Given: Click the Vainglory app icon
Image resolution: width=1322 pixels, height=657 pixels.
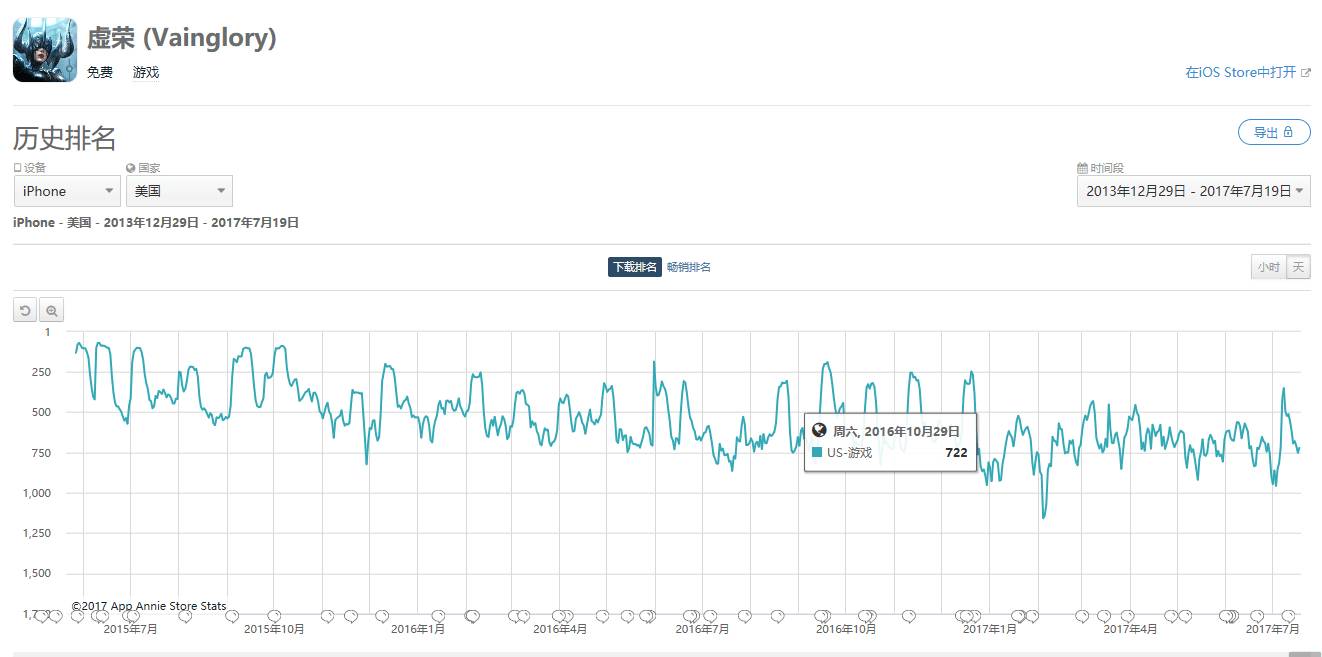Looking at the screenshot, I should [45, 50].
